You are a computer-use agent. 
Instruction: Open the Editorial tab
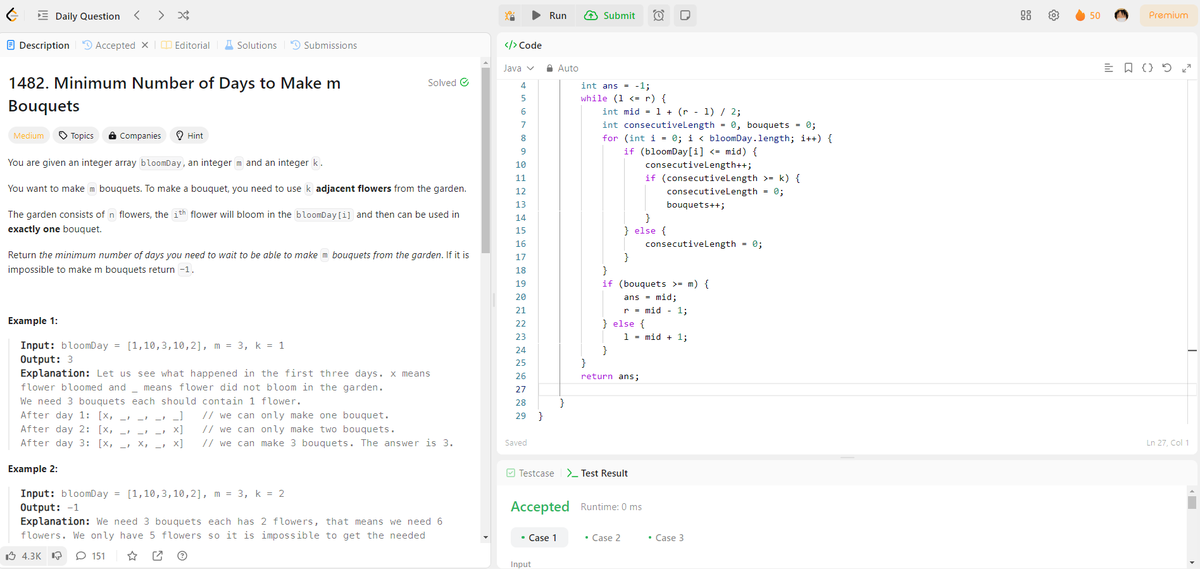pyautogui.click(x=186, y=45)
